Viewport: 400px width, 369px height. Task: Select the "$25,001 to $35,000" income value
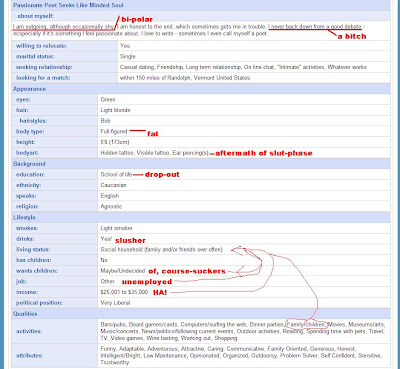(124, 292)
